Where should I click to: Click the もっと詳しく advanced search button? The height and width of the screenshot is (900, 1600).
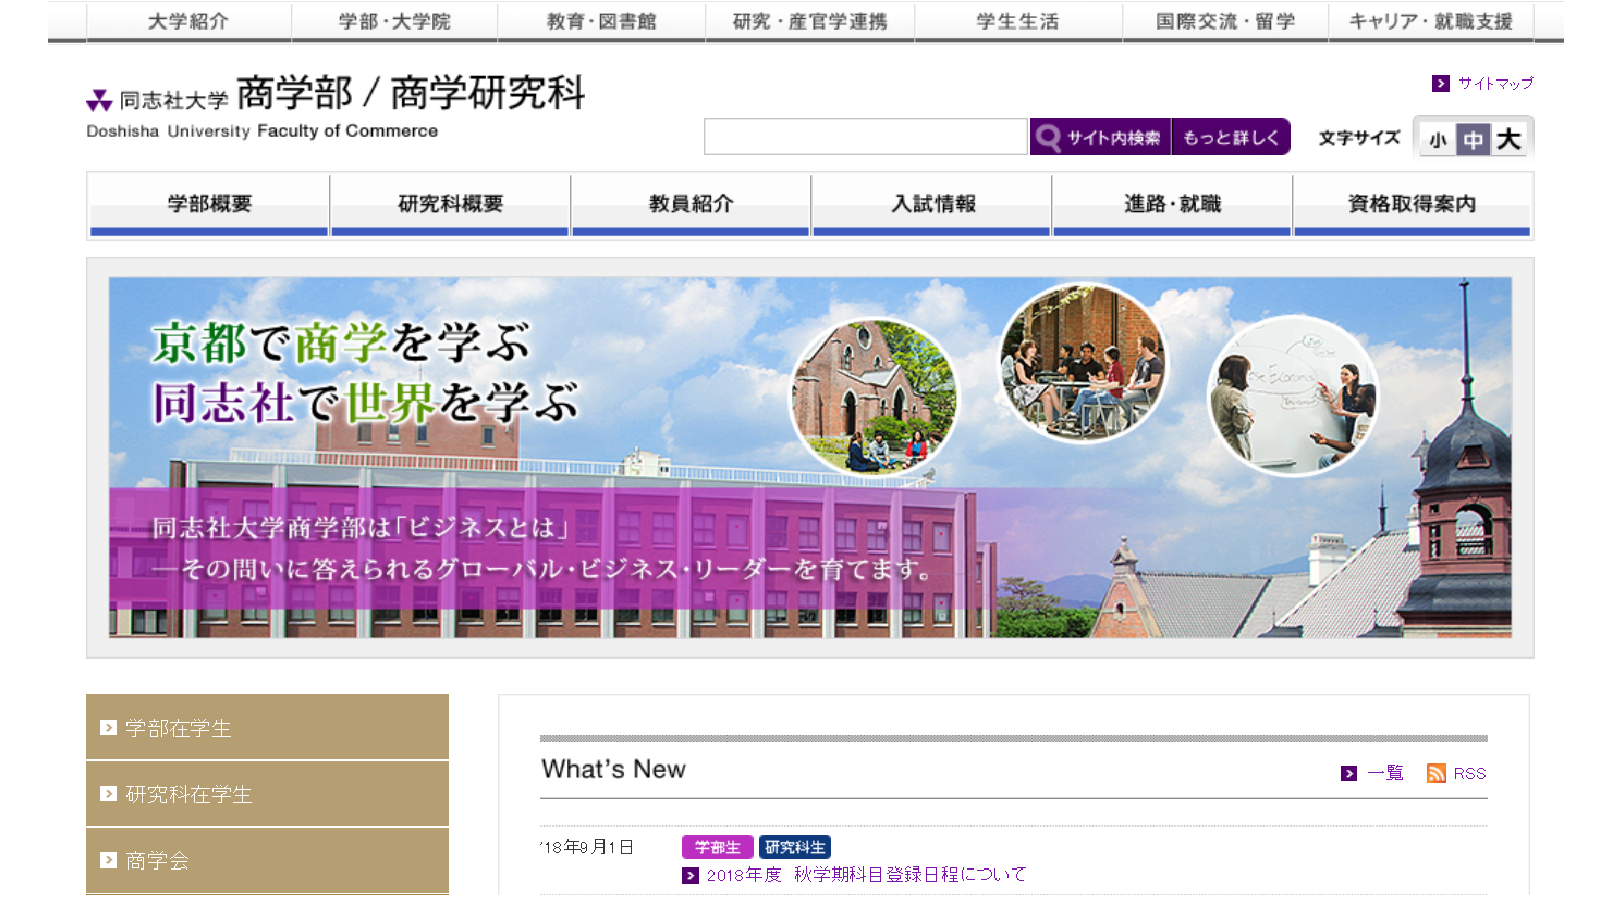pos(1231,137)
